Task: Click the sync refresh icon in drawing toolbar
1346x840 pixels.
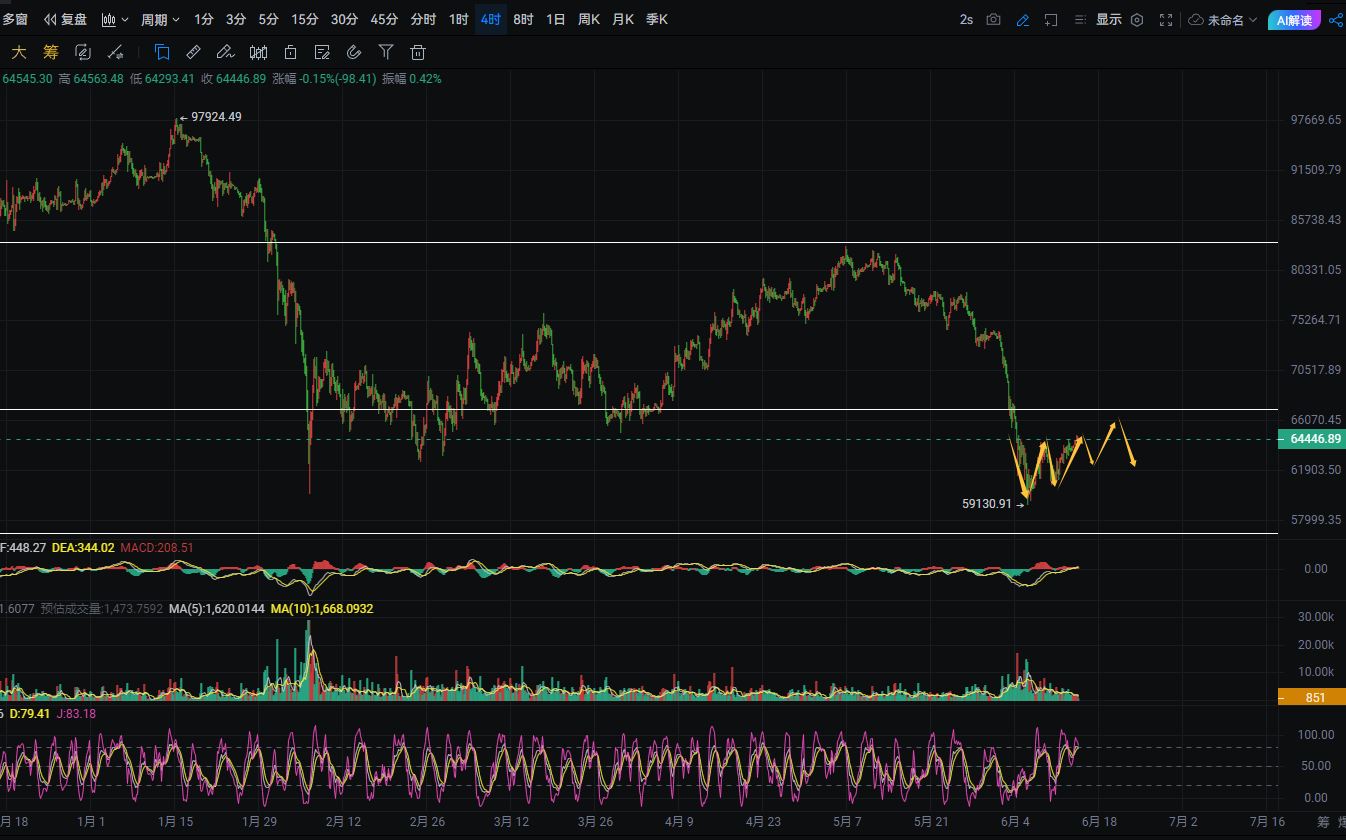Action: click(x=83, y=52)
